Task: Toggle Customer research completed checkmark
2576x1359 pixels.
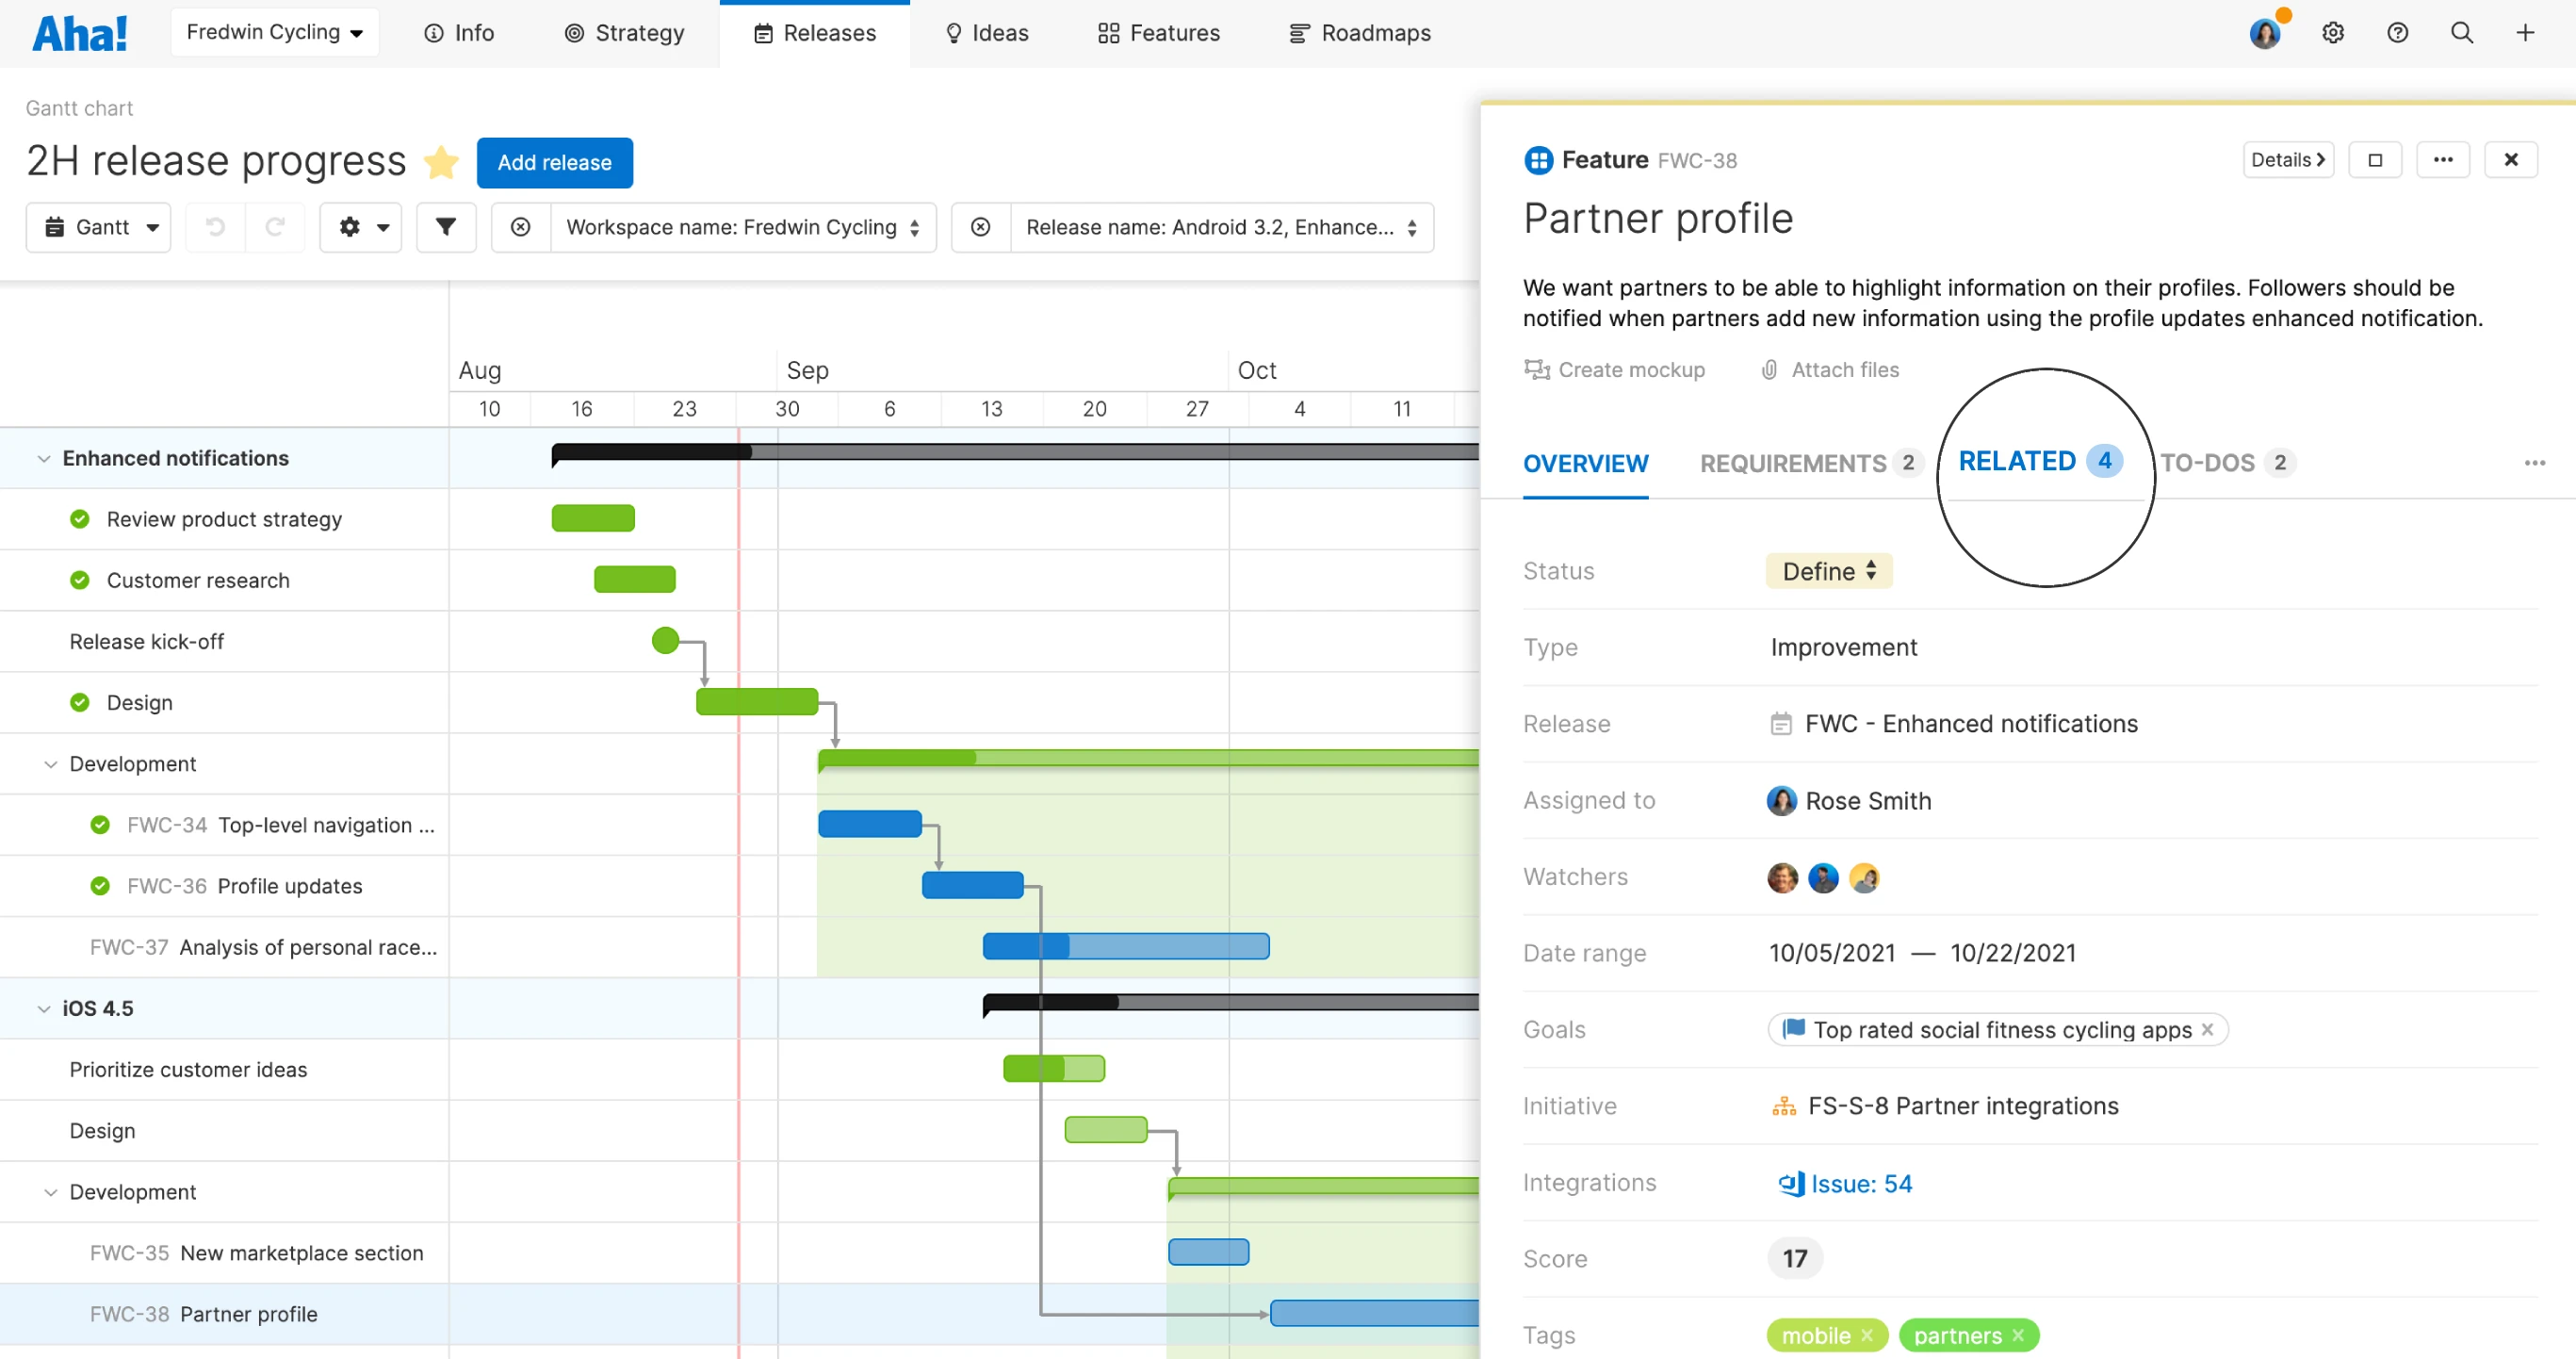Action: 80,580
